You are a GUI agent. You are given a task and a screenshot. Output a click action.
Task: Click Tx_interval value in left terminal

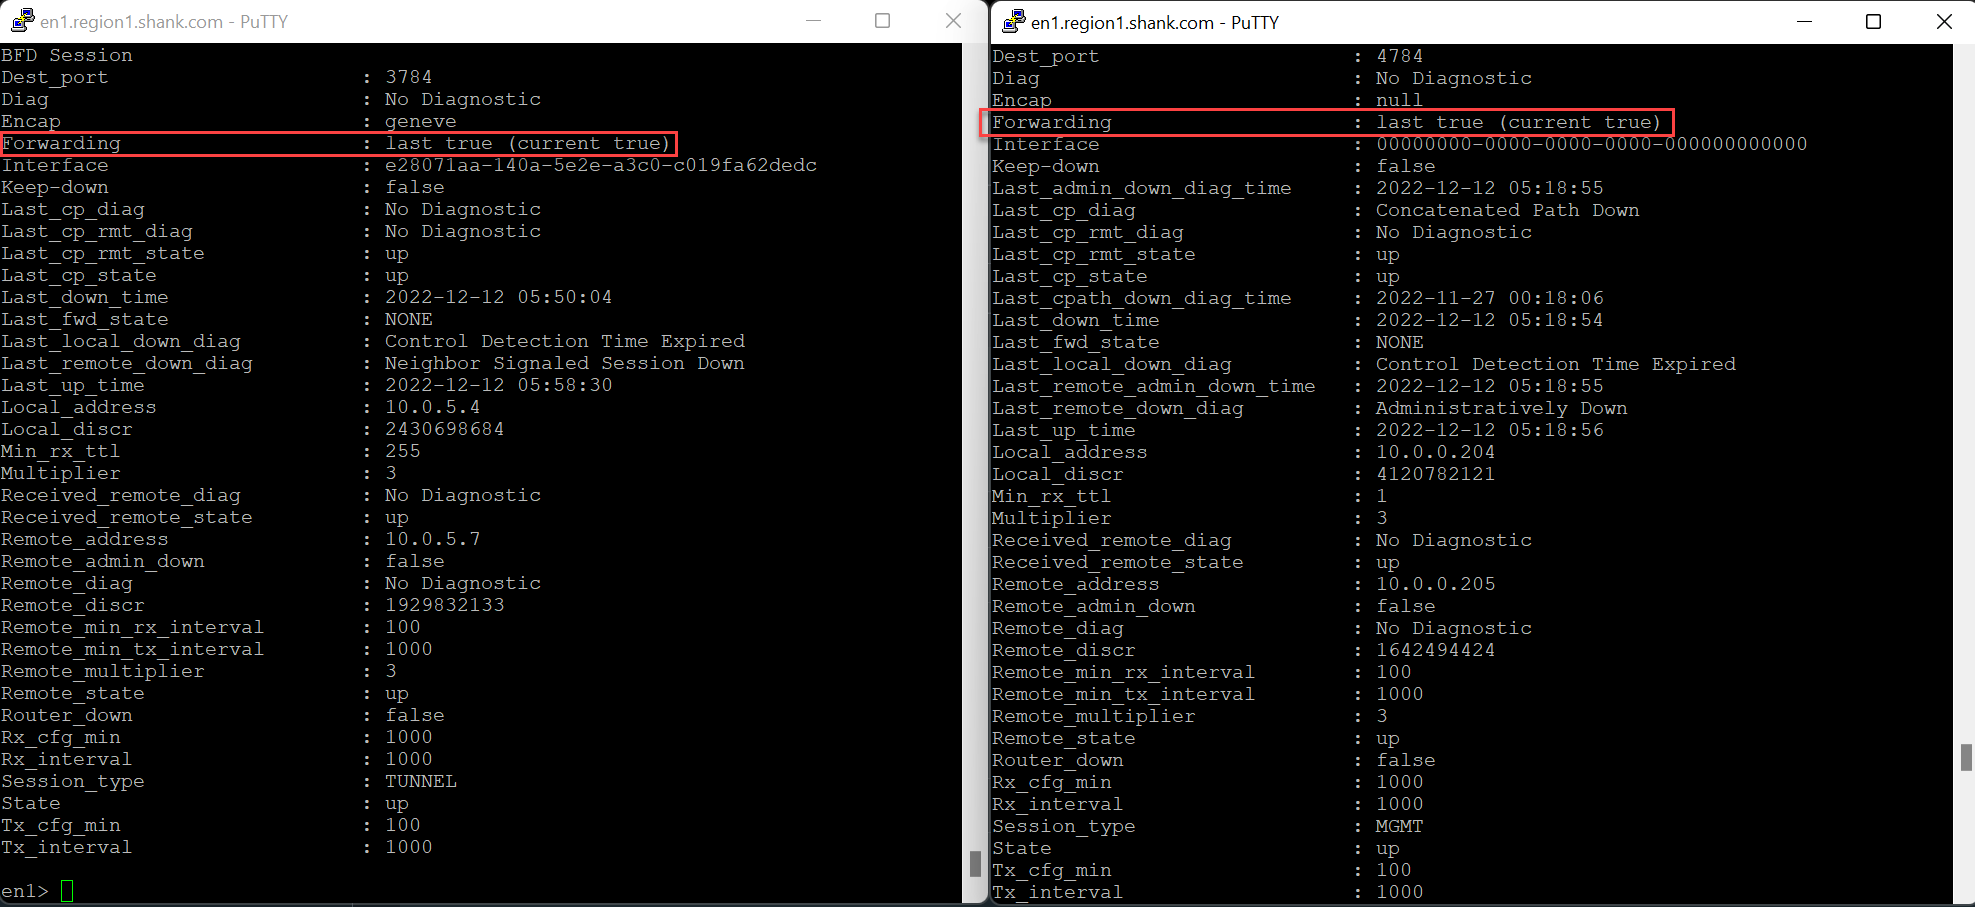[409, 847]
